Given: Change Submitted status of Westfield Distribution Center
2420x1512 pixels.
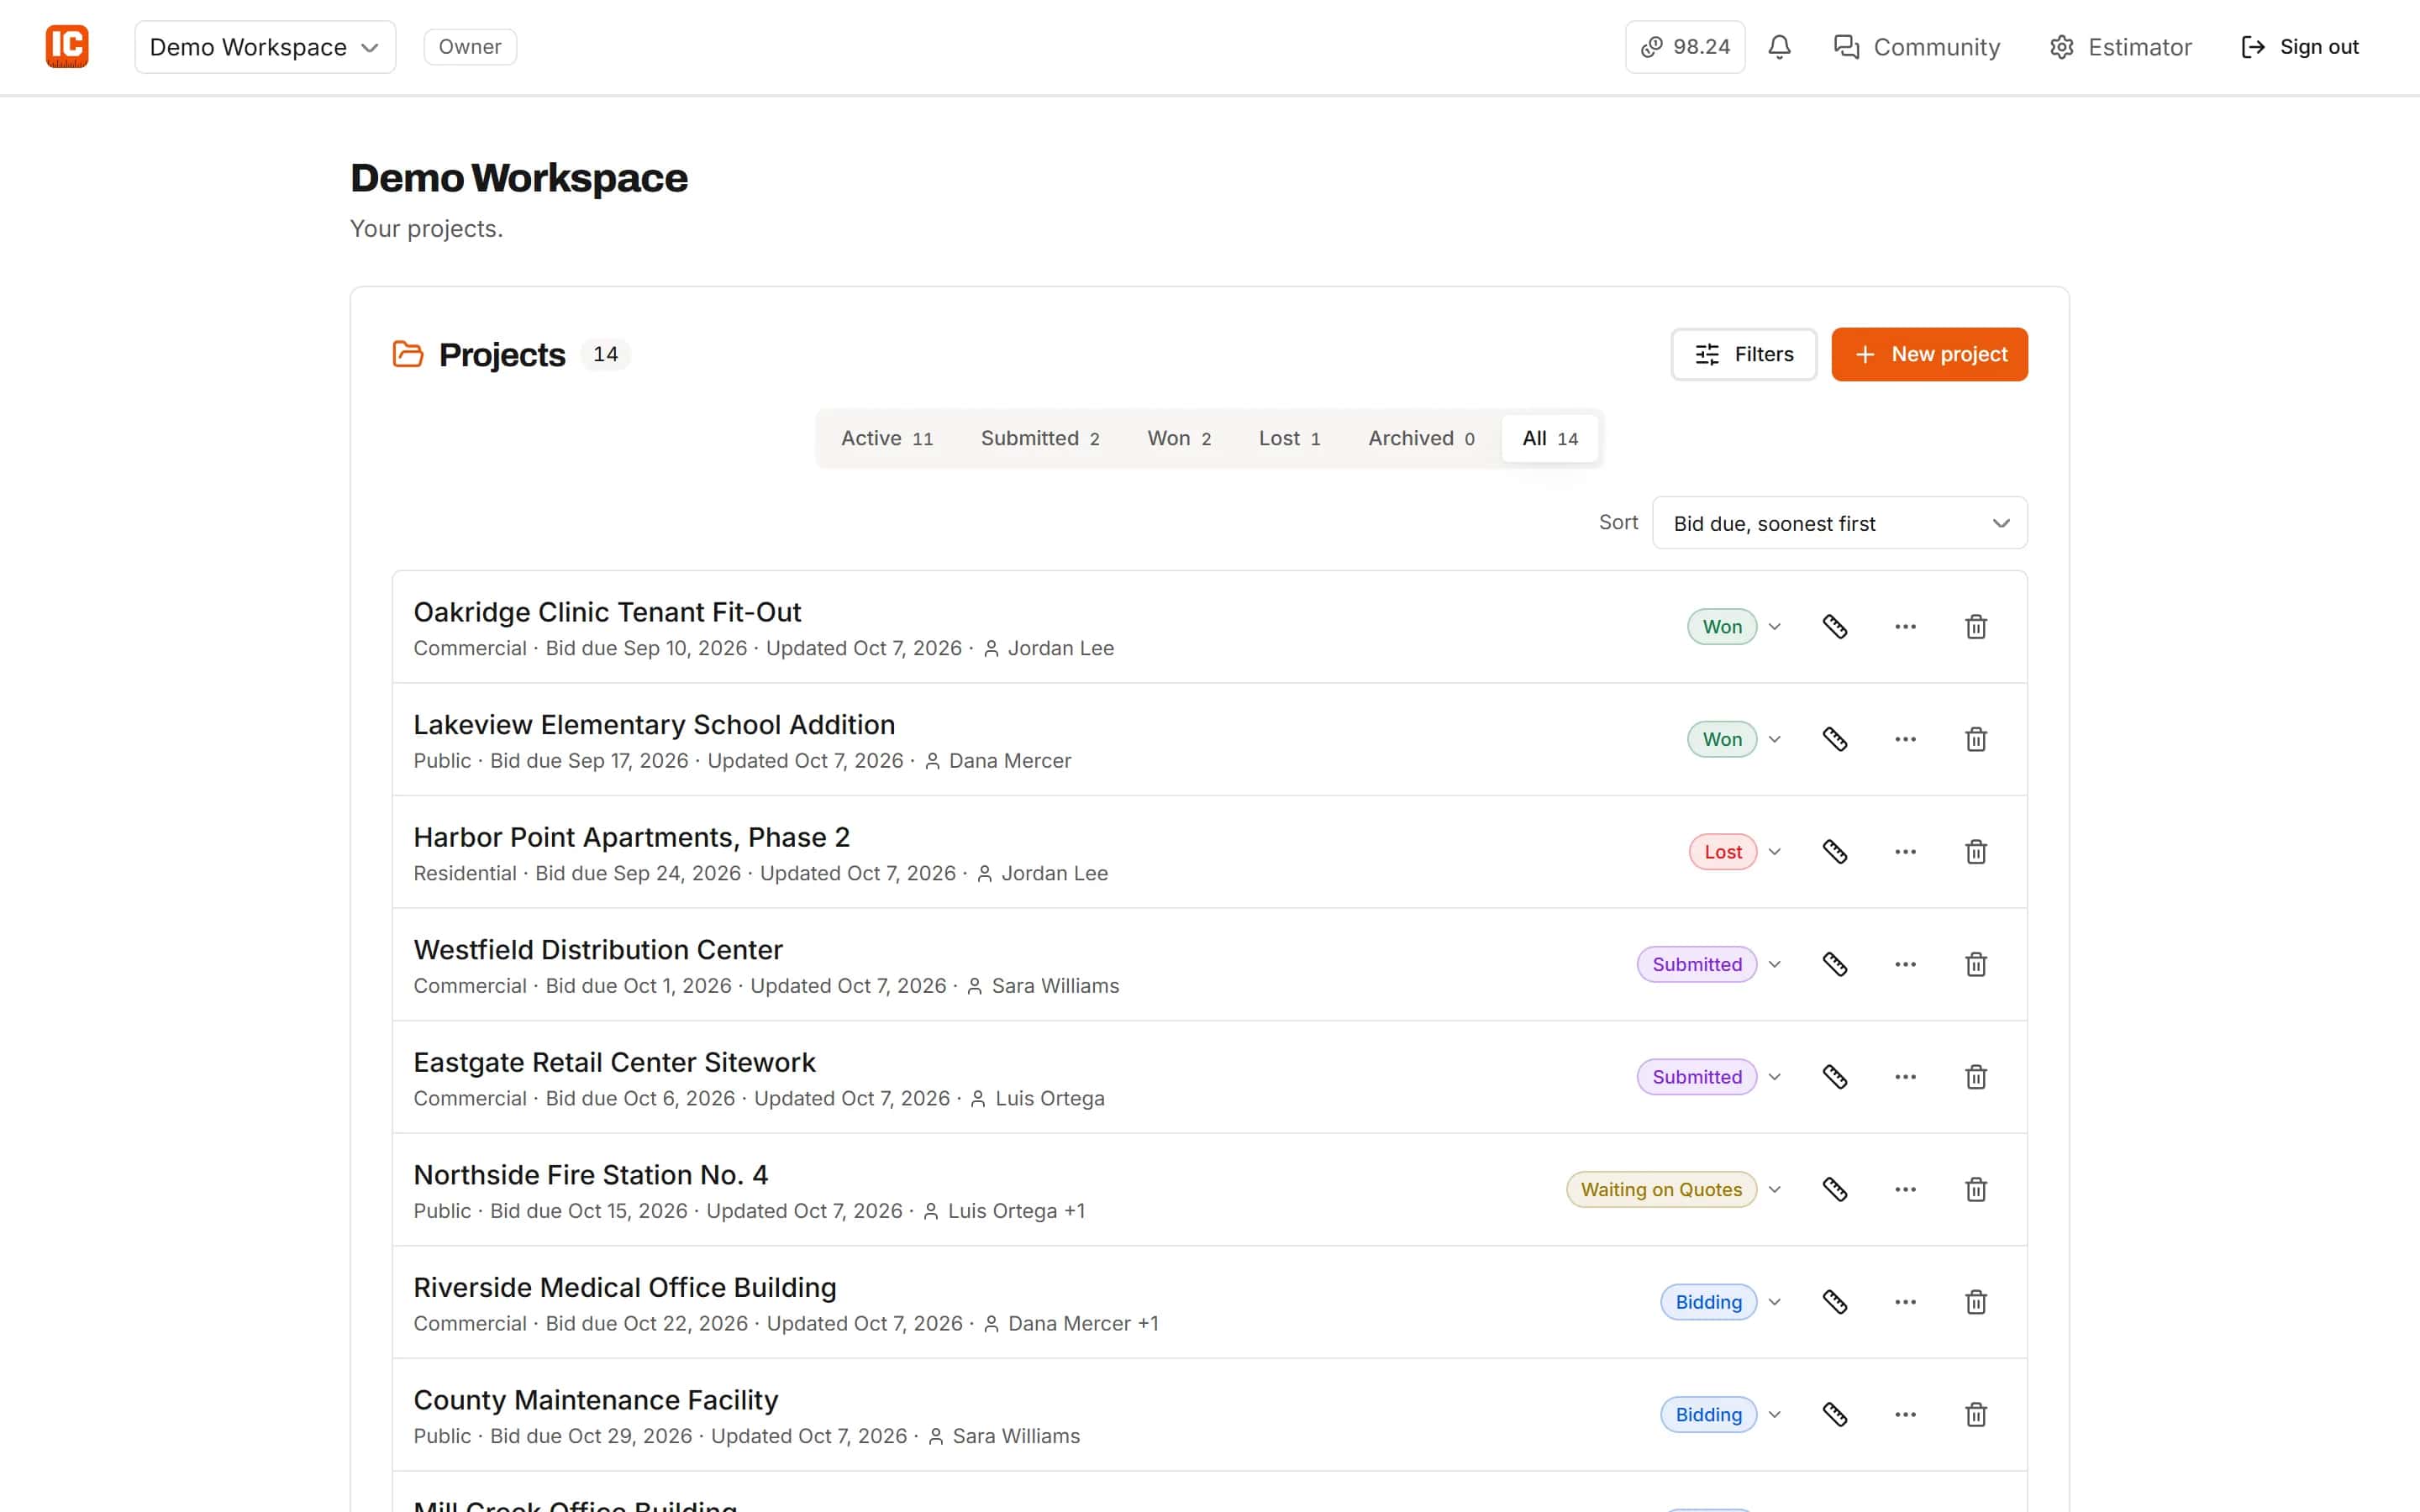Looking at the screenshot, I should coord(1709,964).
